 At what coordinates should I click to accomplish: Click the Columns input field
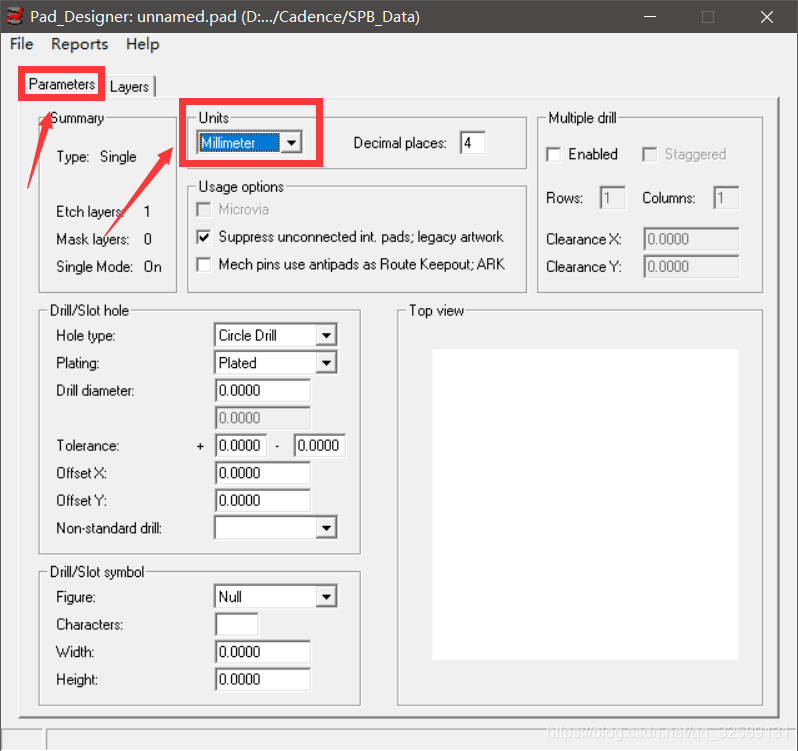tap(726, 198)
